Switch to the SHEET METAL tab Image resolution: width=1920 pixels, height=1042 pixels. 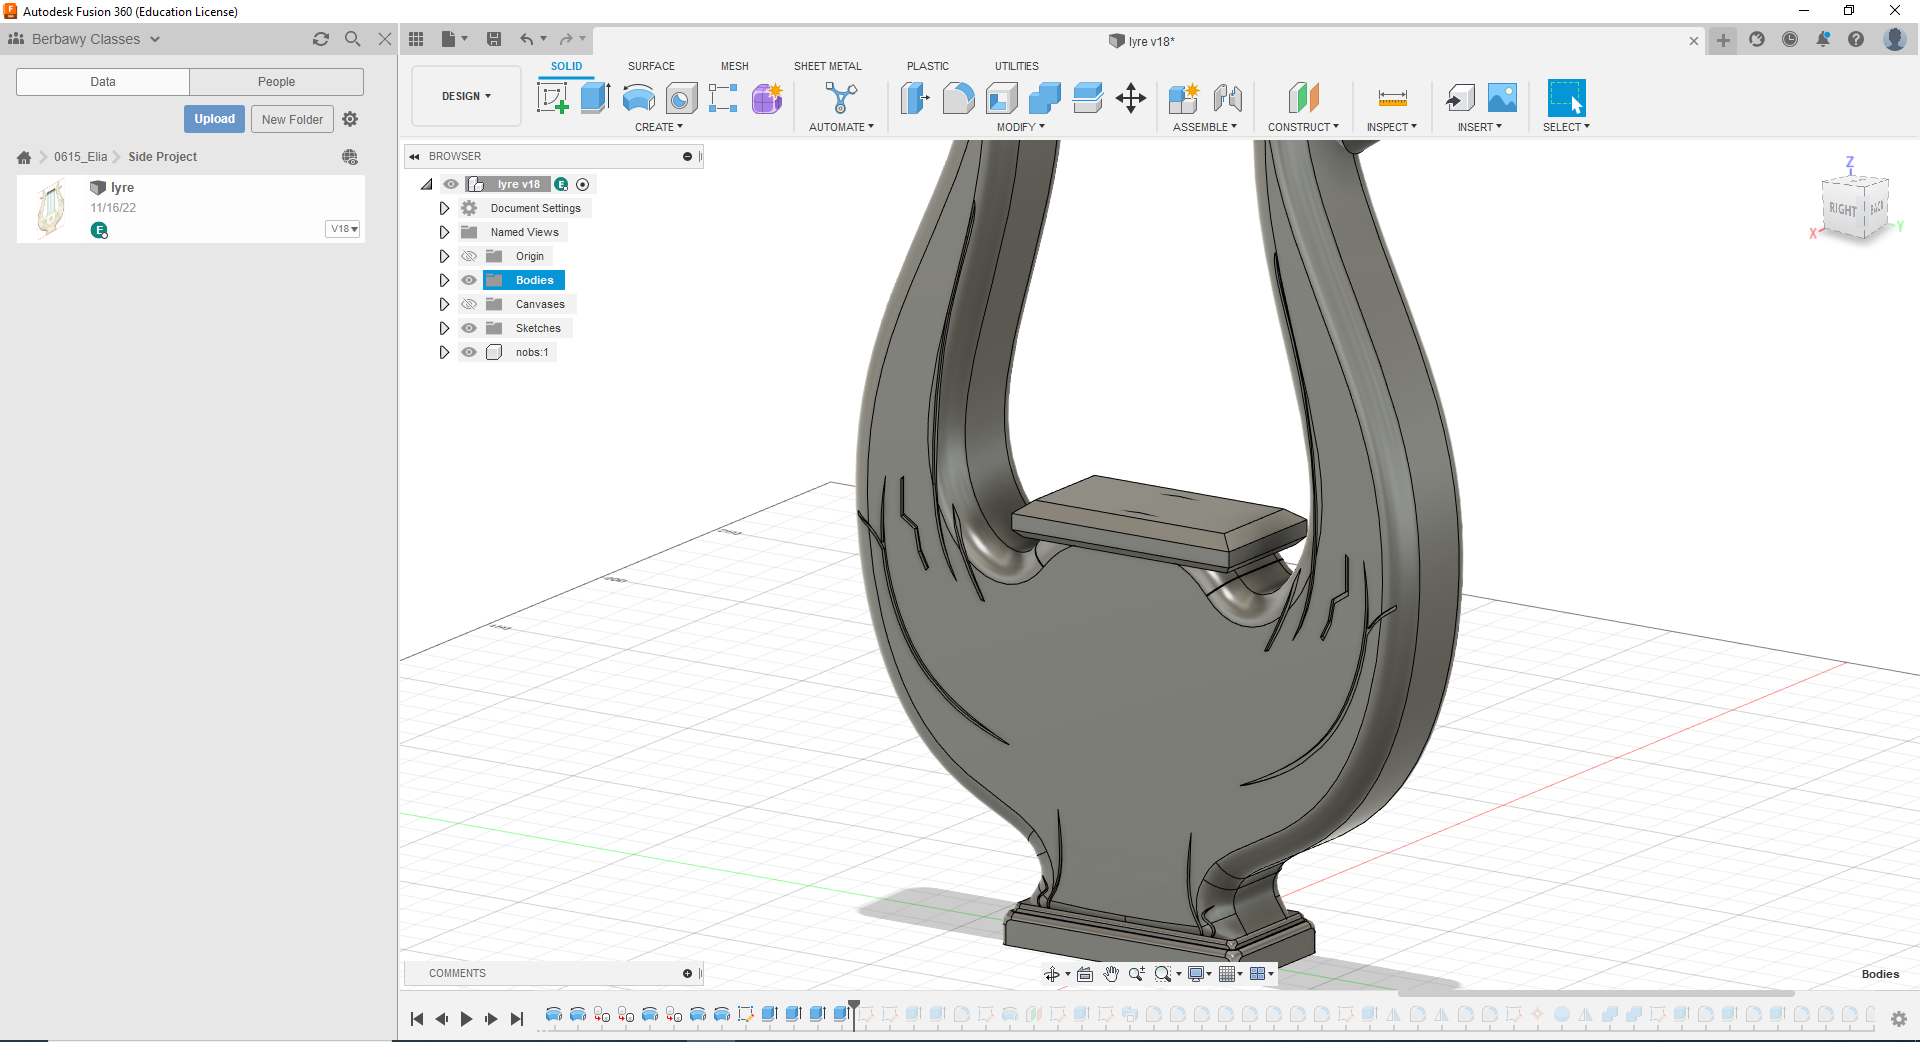click(x=827, y=66)
